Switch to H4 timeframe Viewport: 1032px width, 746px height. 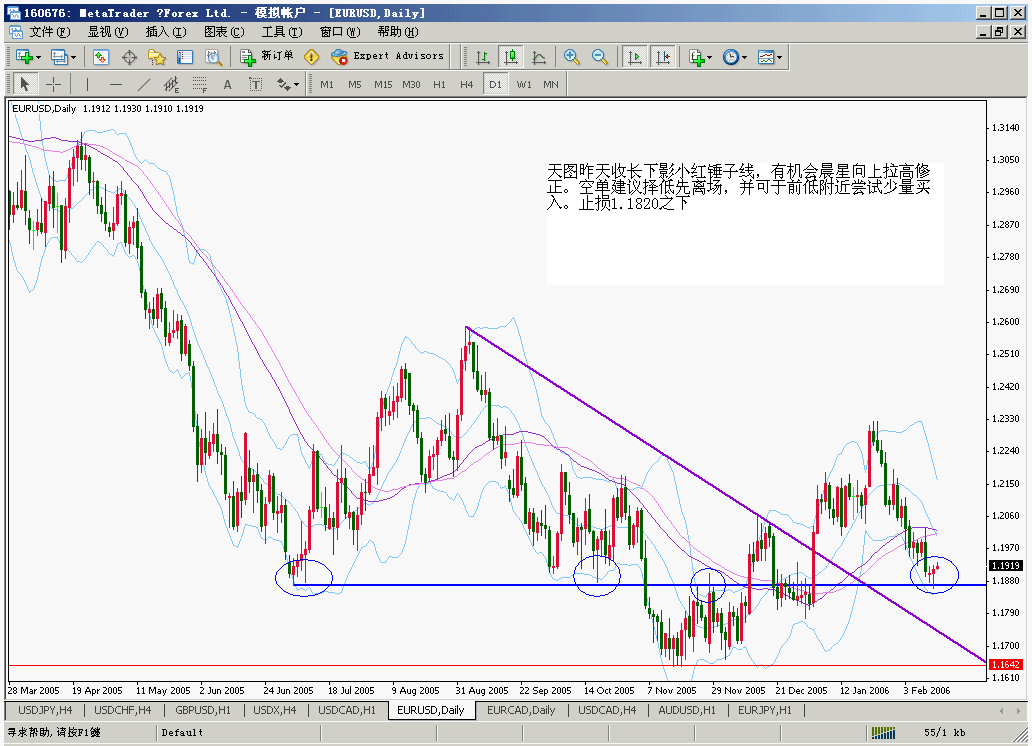pos(467,84)
